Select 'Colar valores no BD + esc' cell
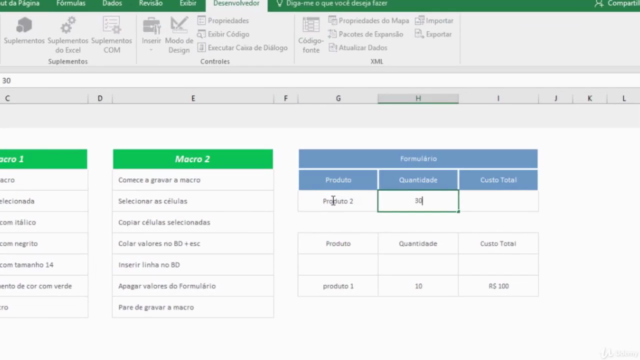Screen dimensions: 640x360 193,244
